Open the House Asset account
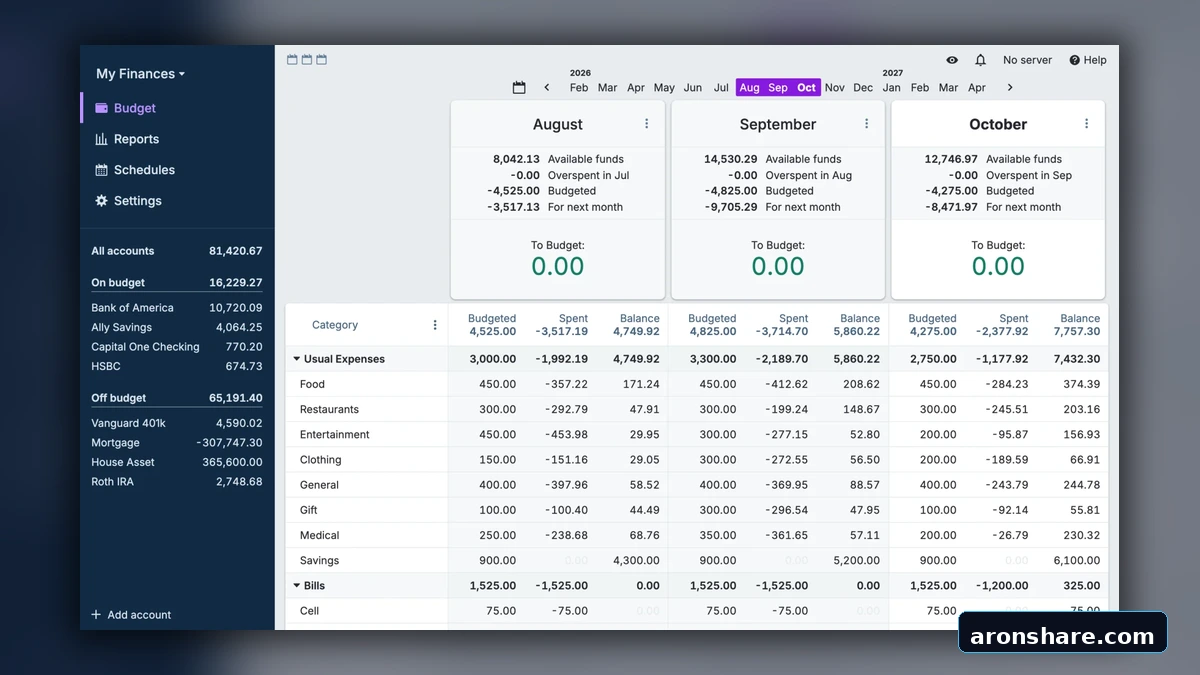The image size is (1200, 675). point(177,462)
